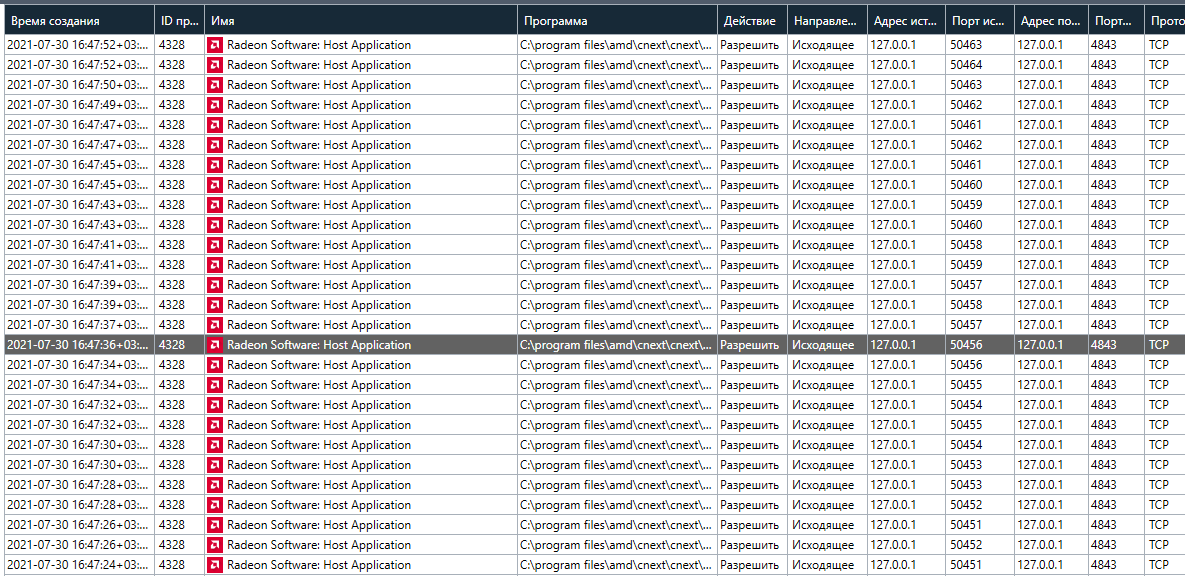Click Radeon icon in 16:47:39 row, port 50458

coord(215,305)
